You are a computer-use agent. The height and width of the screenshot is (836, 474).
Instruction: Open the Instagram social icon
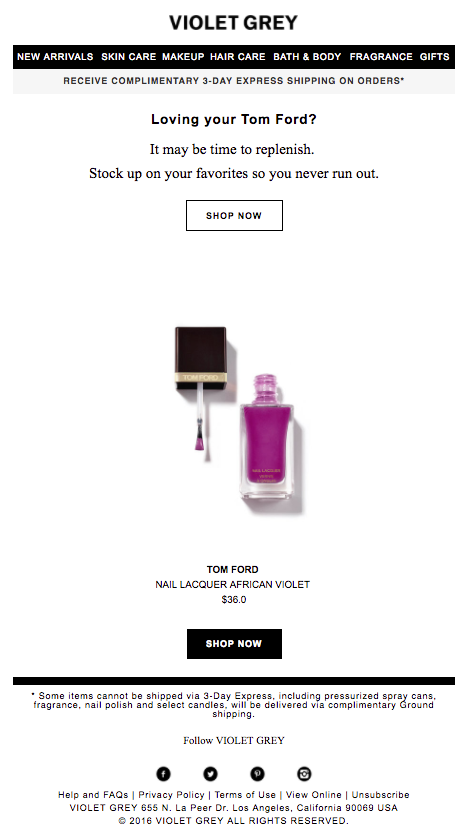[304, 774]
